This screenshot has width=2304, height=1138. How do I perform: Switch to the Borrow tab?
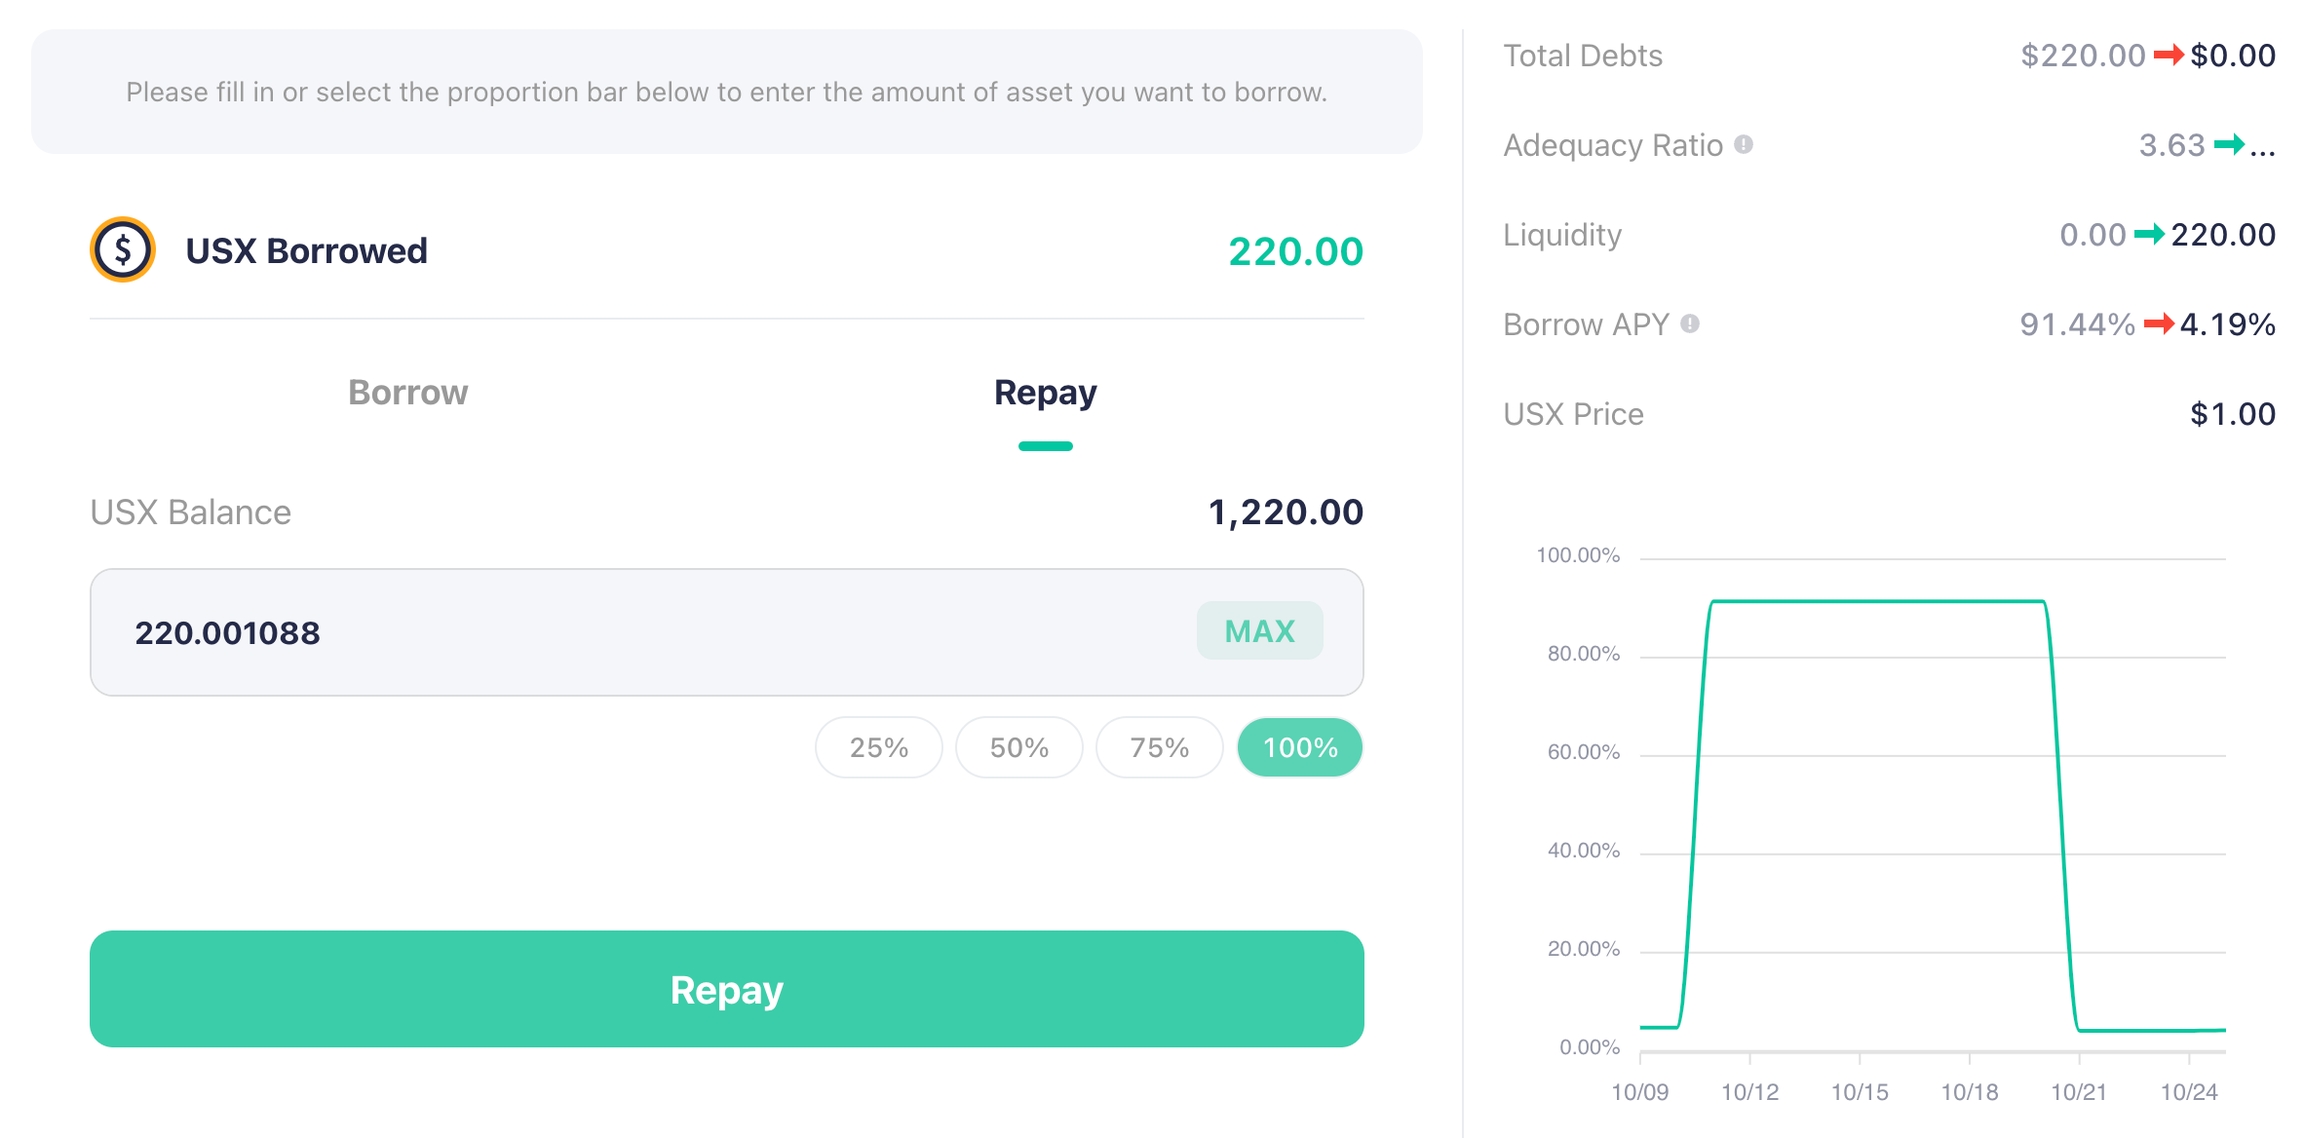(x=407, y=393)
